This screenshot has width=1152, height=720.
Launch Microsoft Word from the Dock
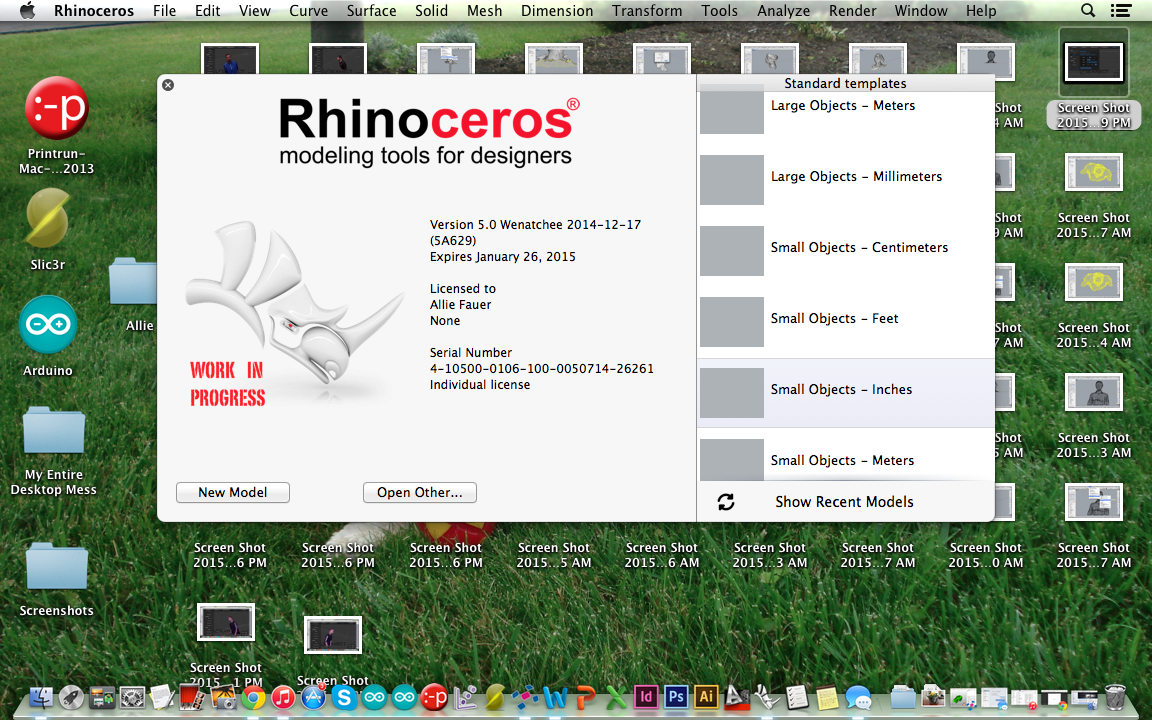[555, 698]
